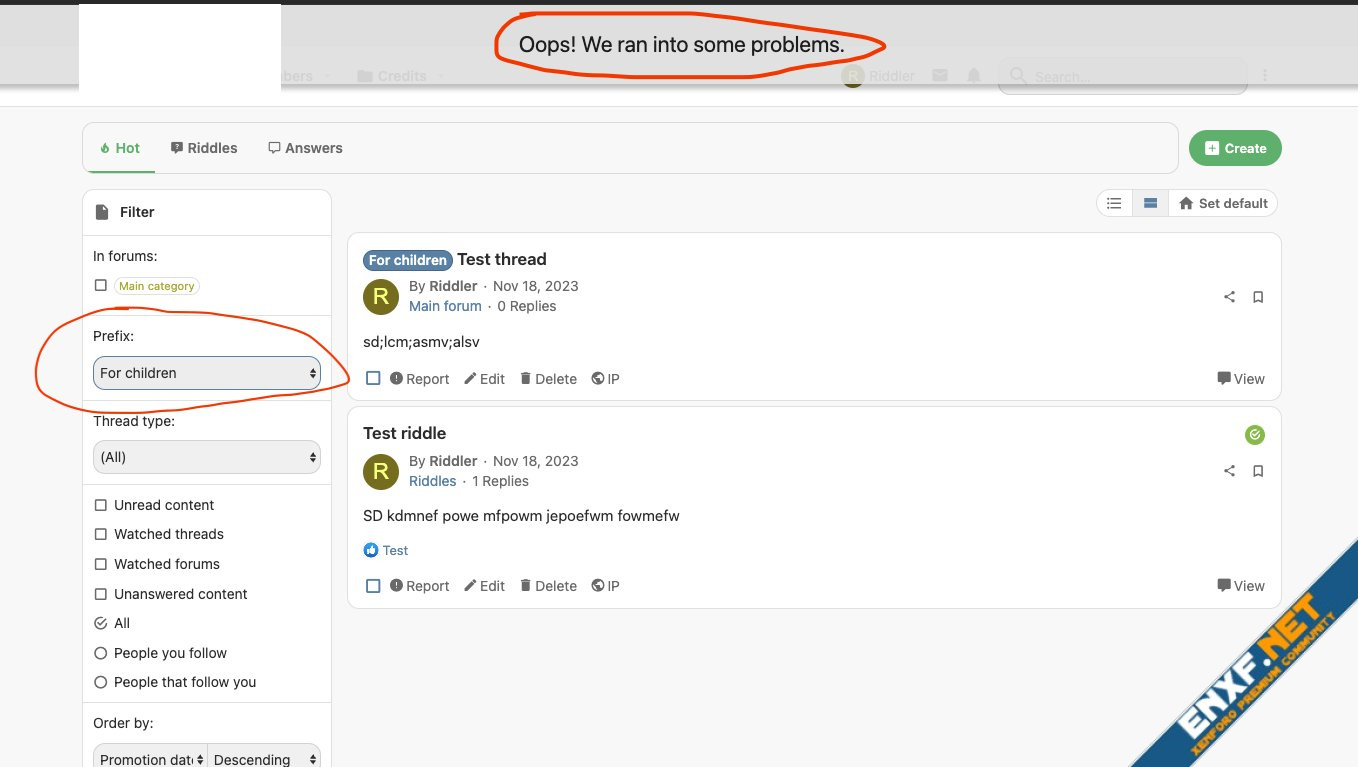Click the share icon on Test riddle
The height and width of the screenshot is (767, 1358).
tap(1229, 471)
